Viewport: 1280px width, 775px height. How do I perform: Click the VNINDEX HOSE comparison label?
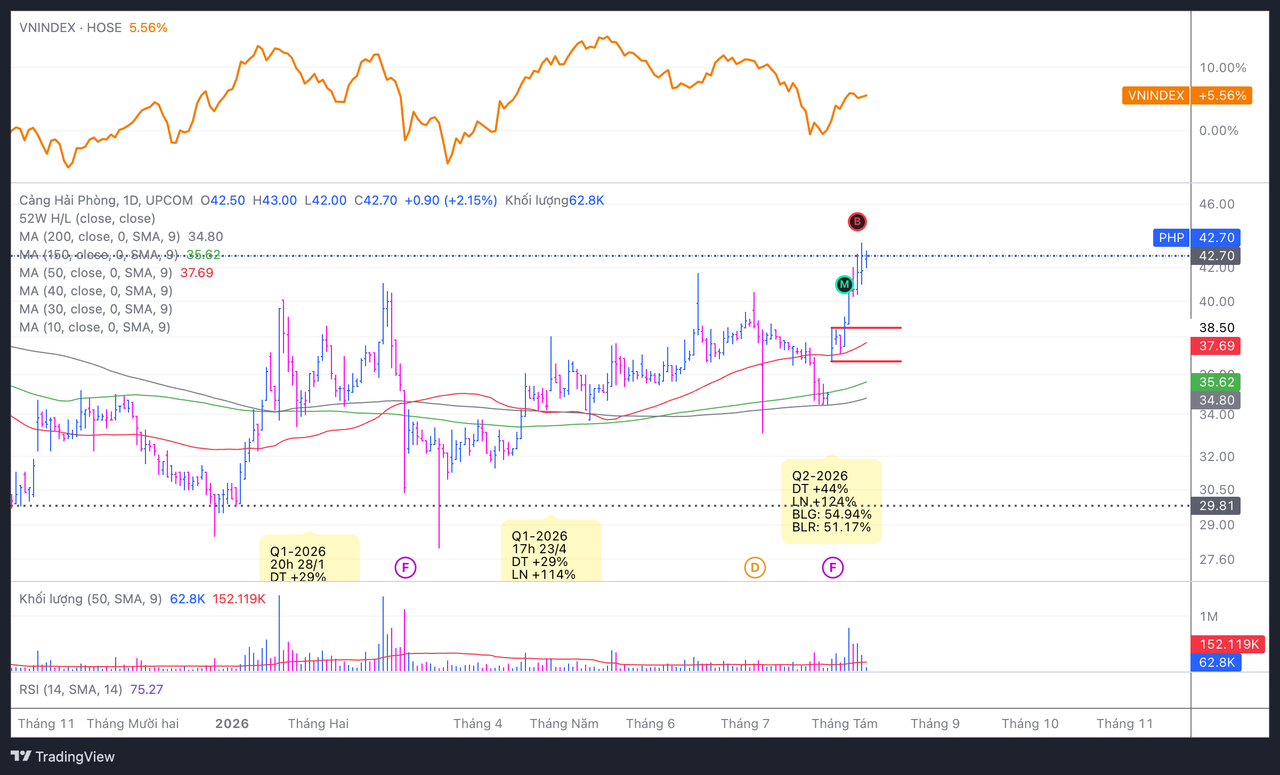(69, 28)
